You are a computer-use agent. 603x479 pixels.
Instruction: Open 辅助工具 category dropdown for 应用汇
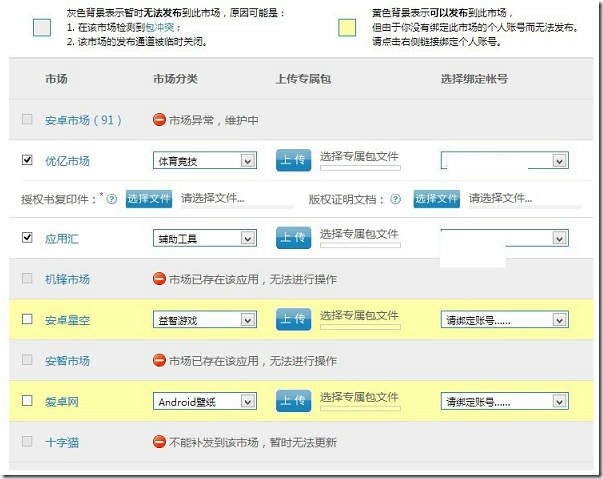205,238
